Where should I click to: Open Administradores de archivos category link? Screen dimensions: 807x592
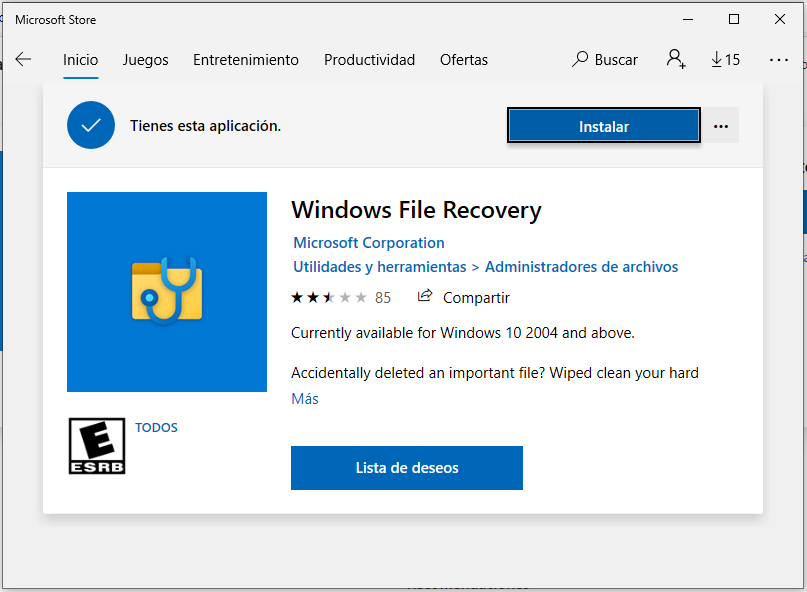coord(581,267)
